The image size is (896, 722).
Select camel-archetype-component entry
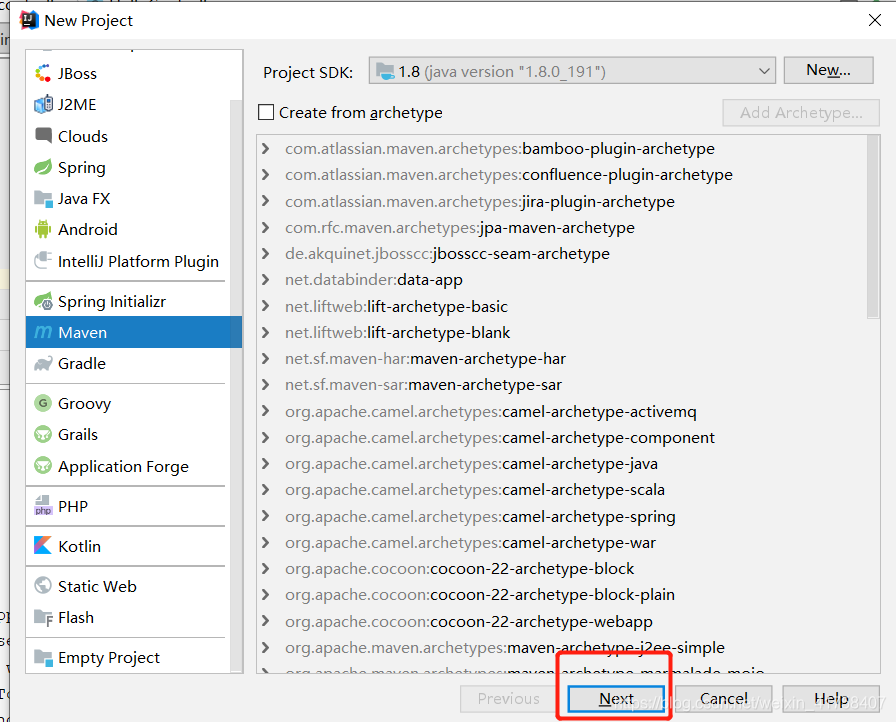tap(499, 438)
